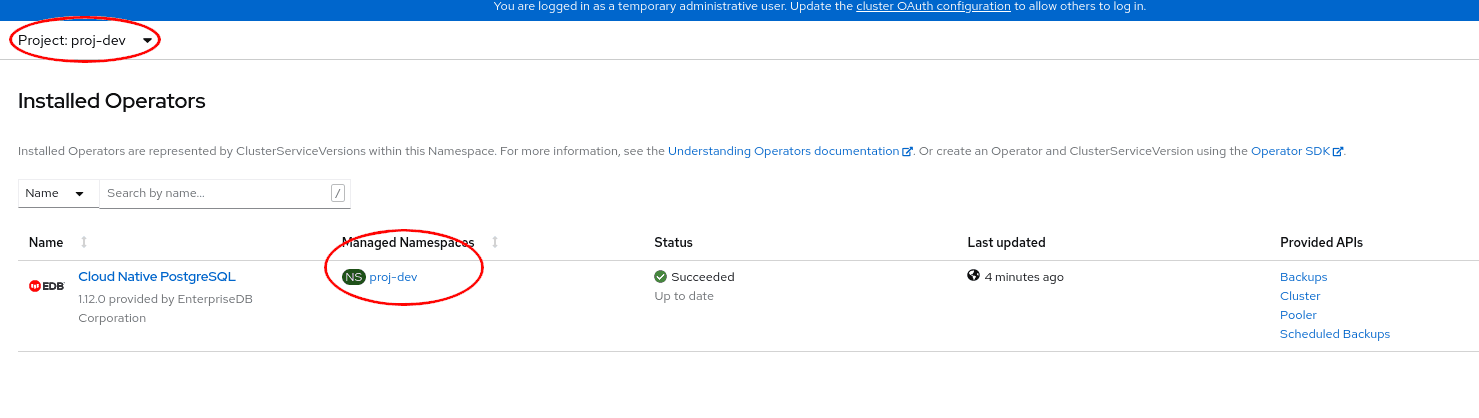Click the EDB operator logo icon
This screenshot has height=418, width=1479.
pos(47,286)
